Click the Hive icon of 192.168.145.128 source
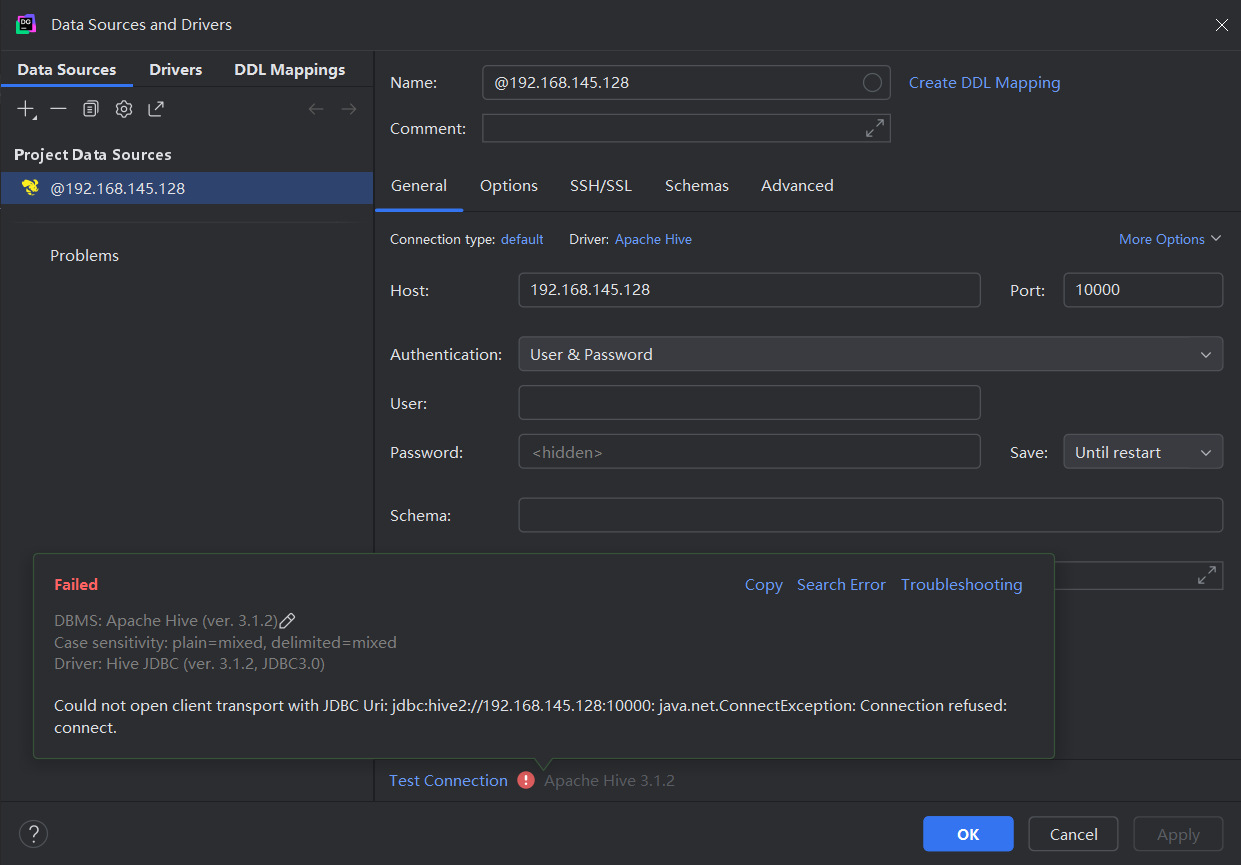1241x865 pixels. pos(30,188)
